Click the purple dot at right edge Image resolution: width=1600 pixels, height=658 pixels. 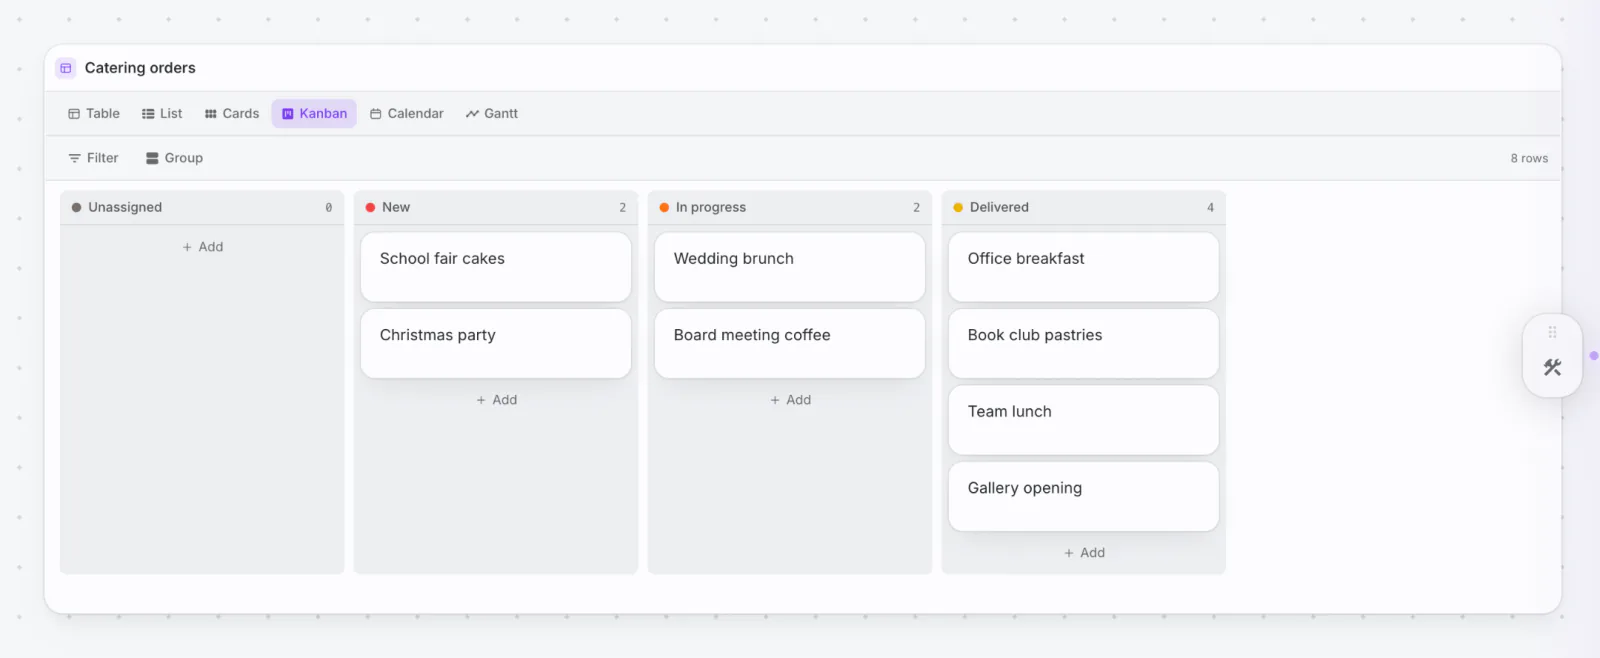pos(1594,356)
